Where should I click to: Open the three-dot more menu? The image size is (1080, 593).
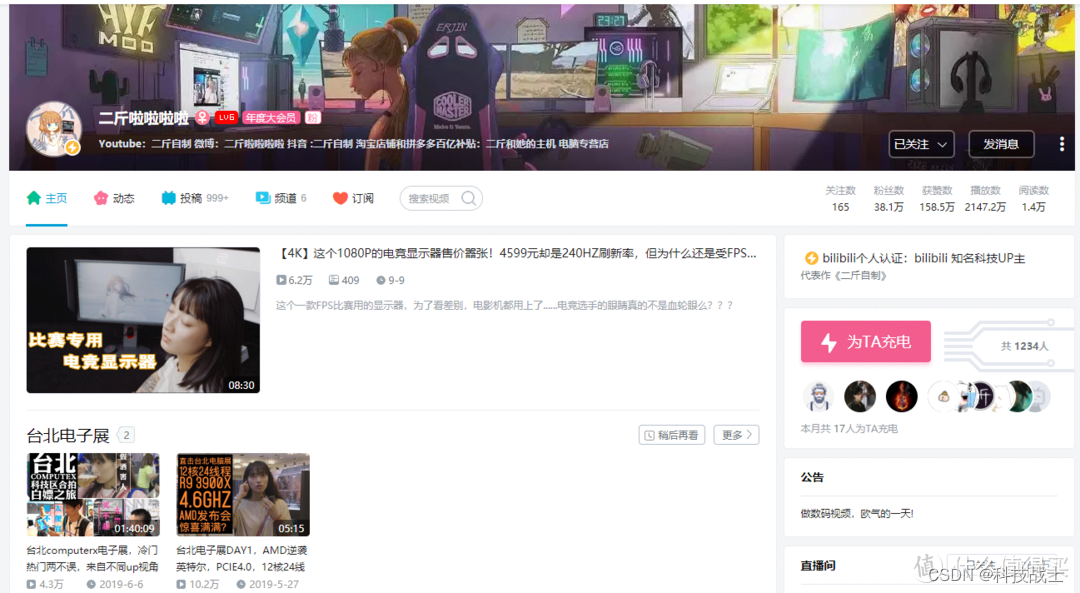coord(1061,144)
